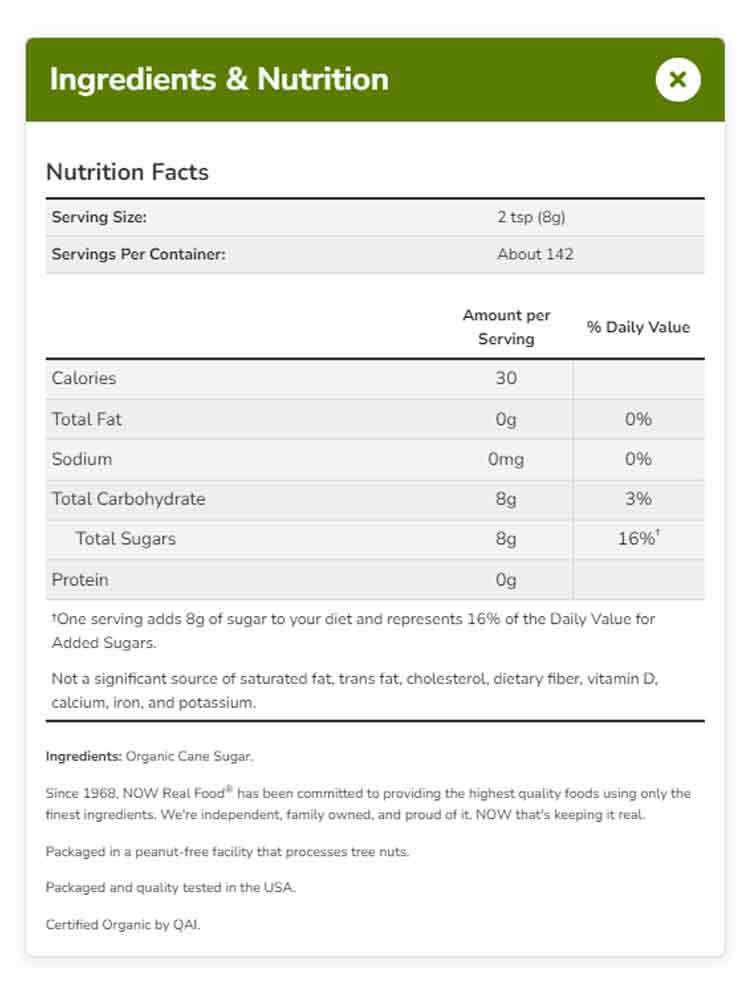
Task: Click the Amount per Serving column header
Action: click(506, 327)
